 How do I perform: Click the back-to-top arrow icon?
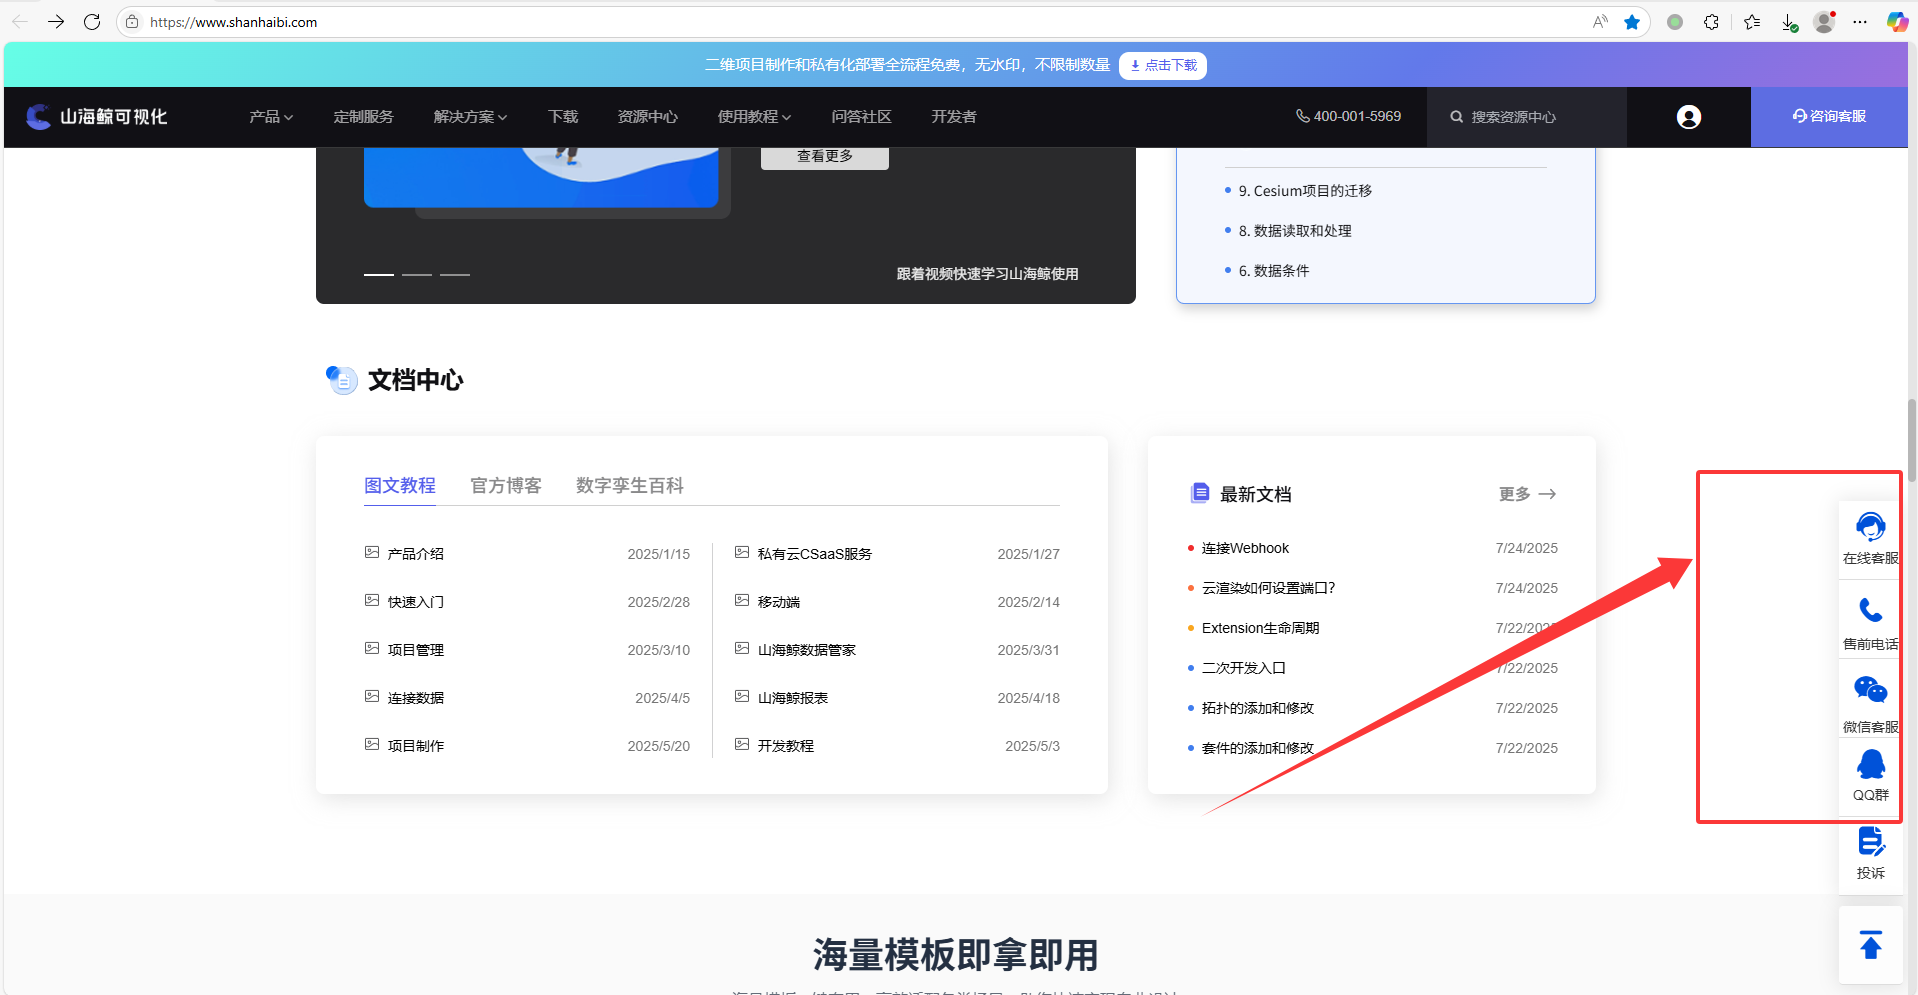click(1871, 945)
